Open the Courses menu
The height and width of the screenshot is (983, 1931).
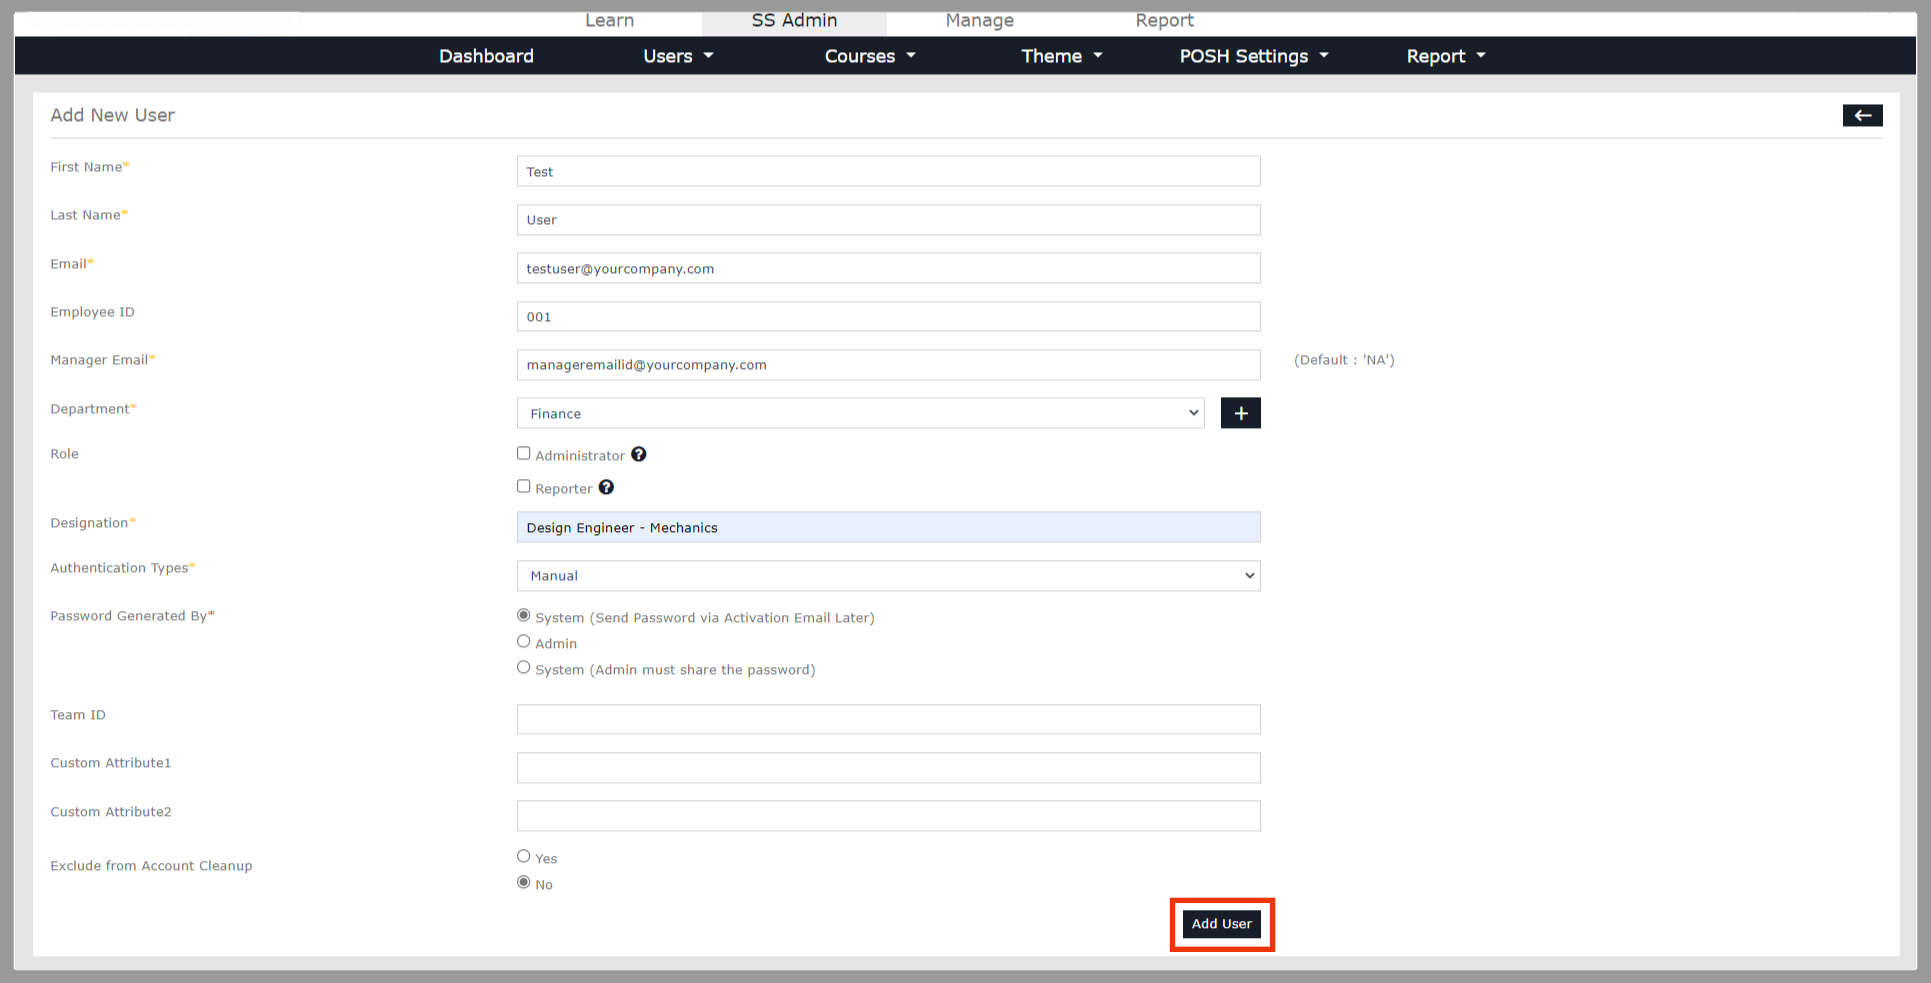pos(869,56)
